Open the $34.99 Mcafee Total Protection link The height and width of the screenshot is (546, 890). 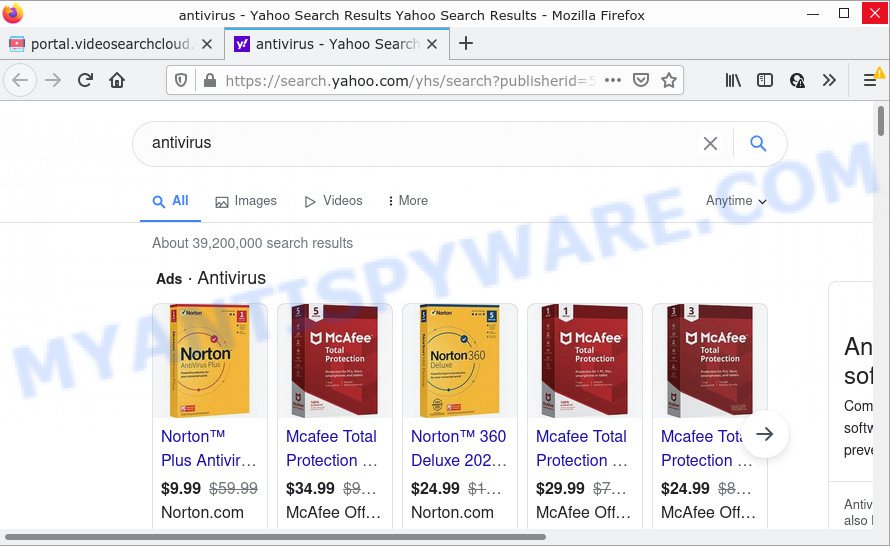coord(331,448)
